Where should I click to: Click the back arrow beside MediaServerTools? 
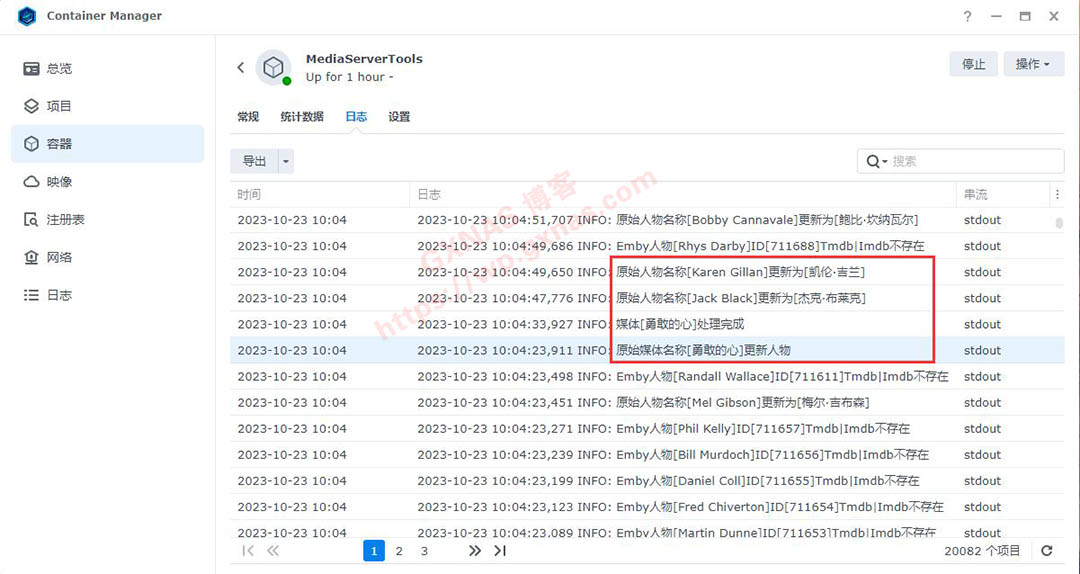point(240,68)
